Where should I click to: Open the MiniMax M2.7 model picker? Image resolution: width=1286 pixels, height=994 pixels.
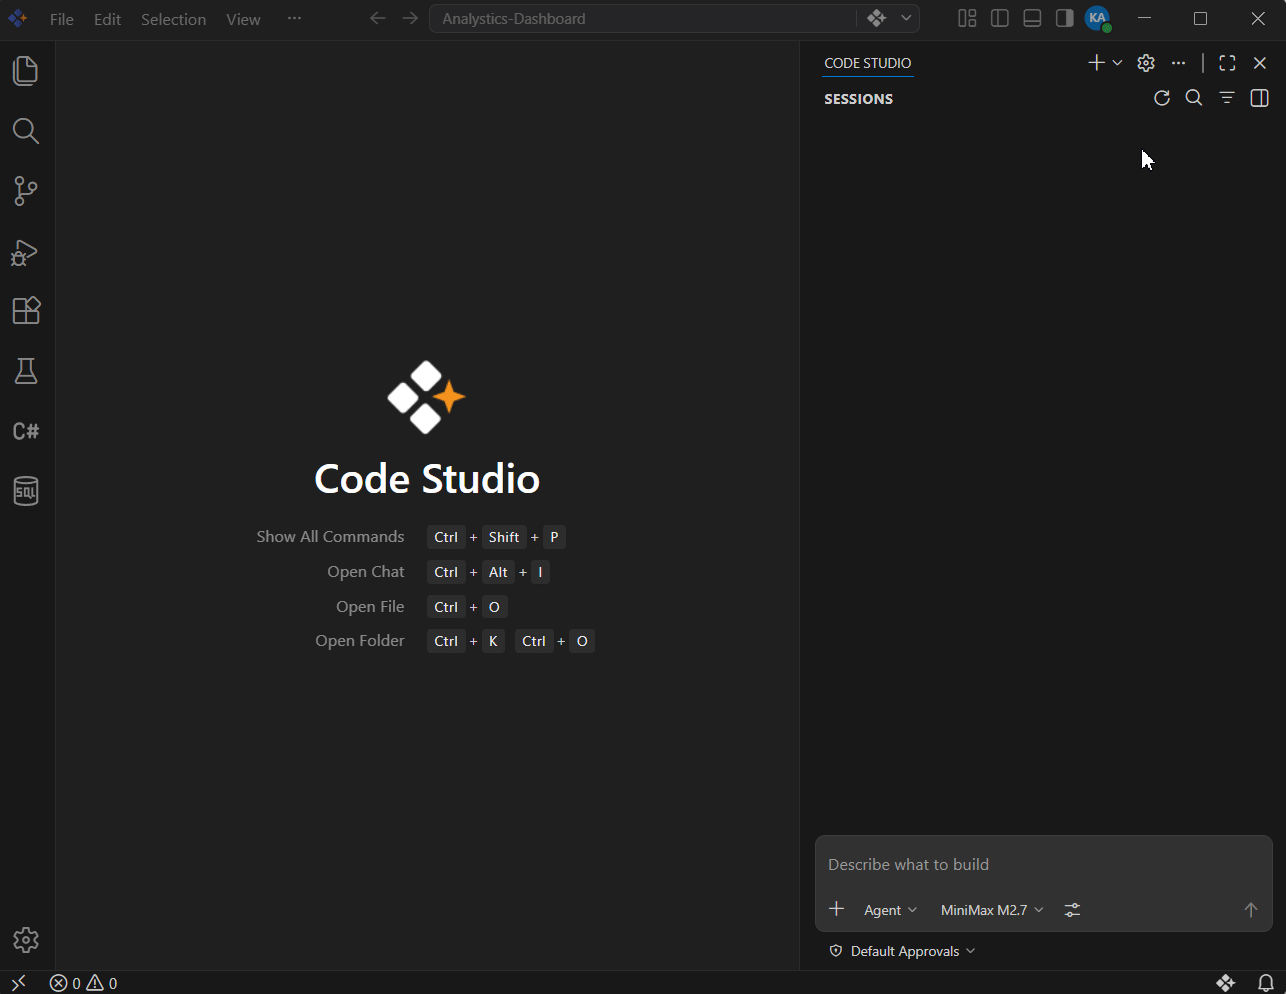tap(992, 910)
